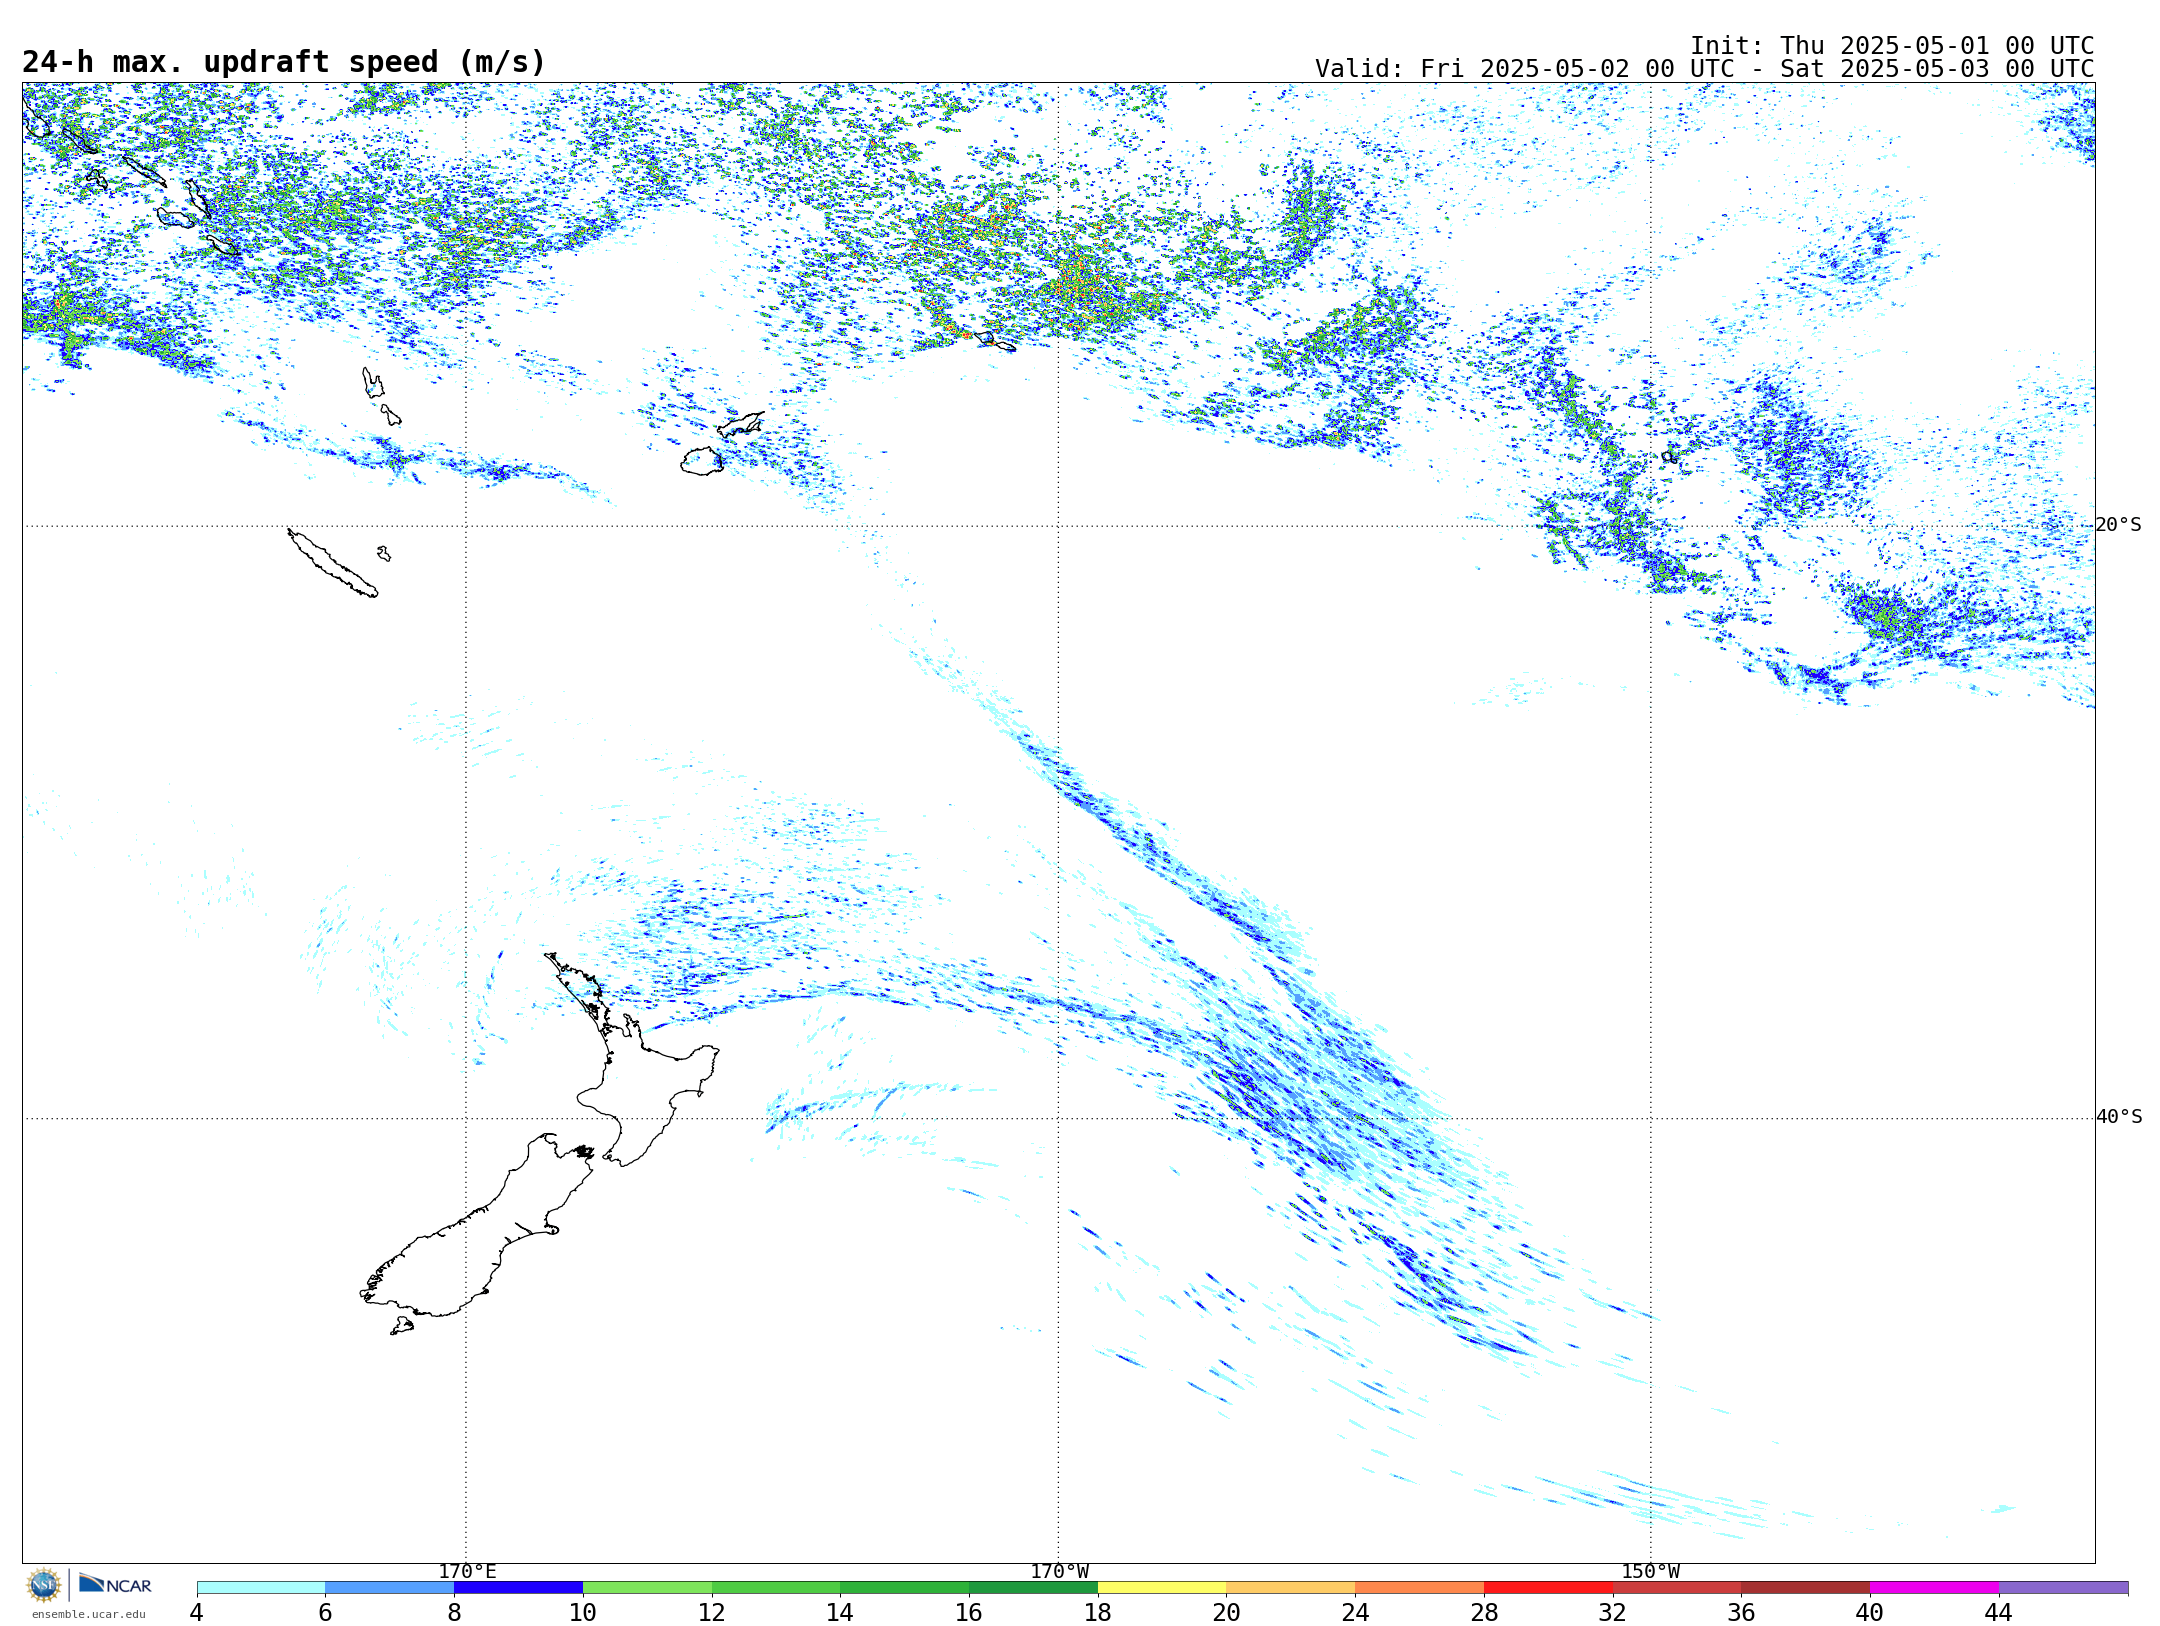This screenshot has width=2160, height=1626.
Task: Click the 20°S latitude label
Action: (x=2119, y=525)
